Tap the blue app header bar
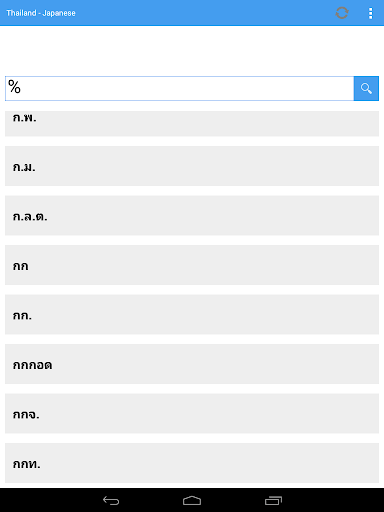Screen dimensions: 384x512 pyautogui.click(x=192, y=13)
